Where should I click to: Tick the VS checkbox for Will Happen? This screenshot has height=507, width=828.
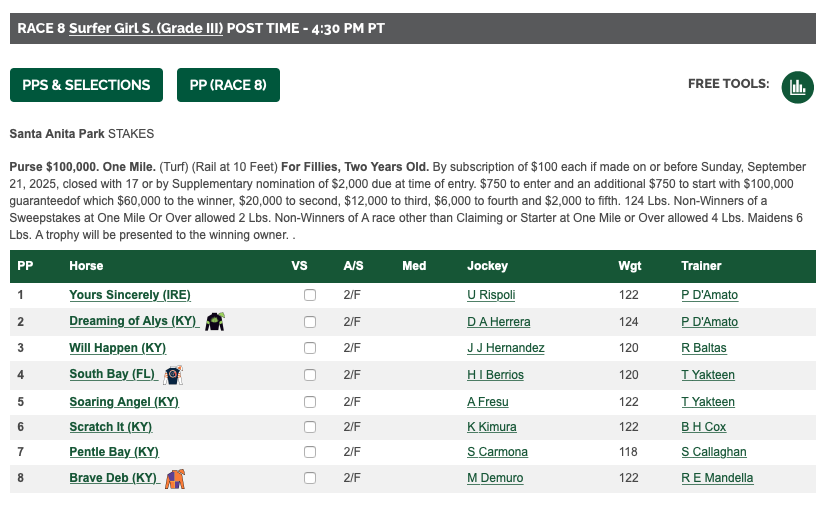(310, 348)
